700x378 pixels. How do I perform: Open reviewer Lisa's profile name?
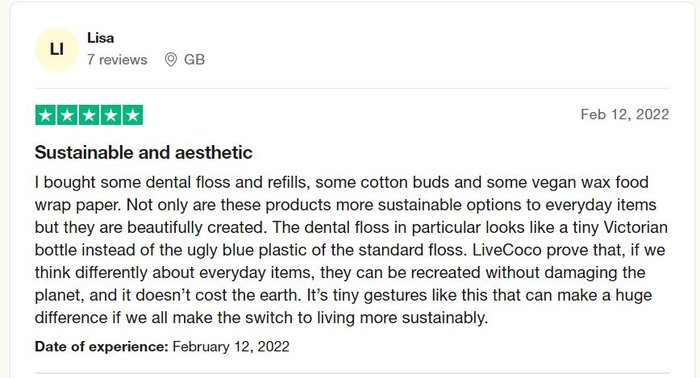100,38
